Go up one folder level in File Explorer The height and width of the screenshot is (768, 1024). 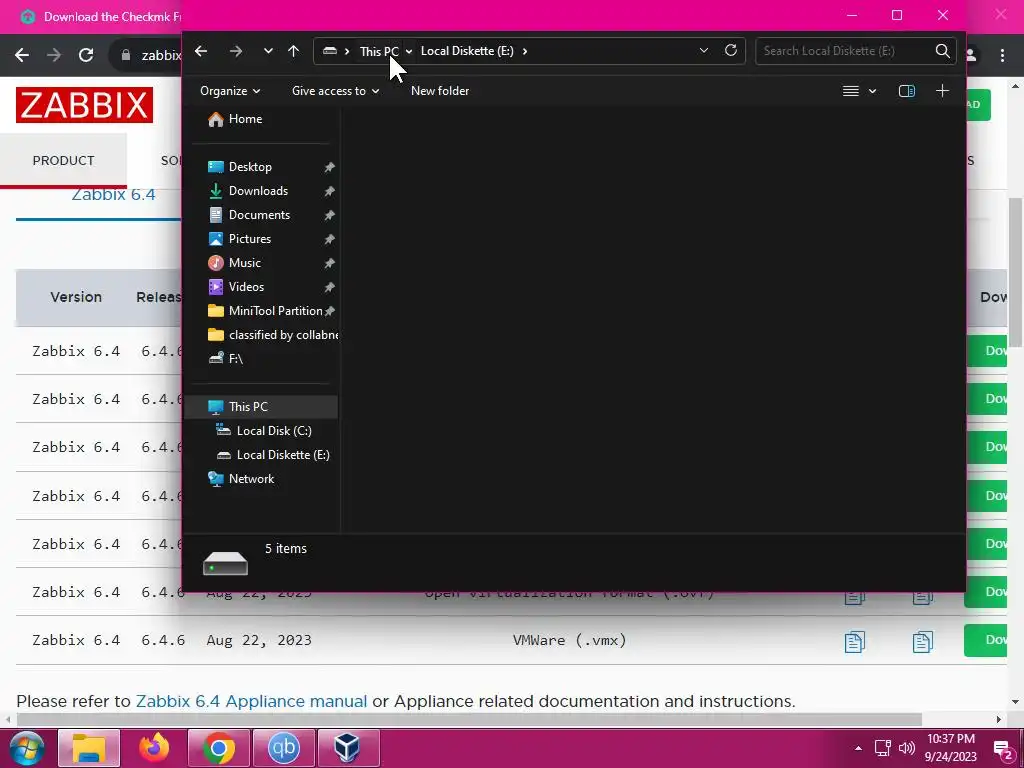point(293,51)
